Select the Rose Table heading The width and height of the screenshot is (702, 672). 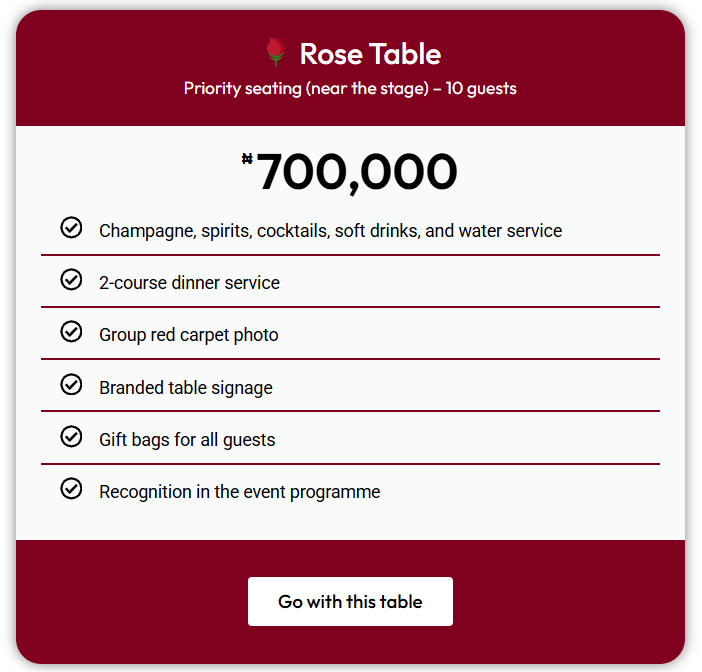370,54
